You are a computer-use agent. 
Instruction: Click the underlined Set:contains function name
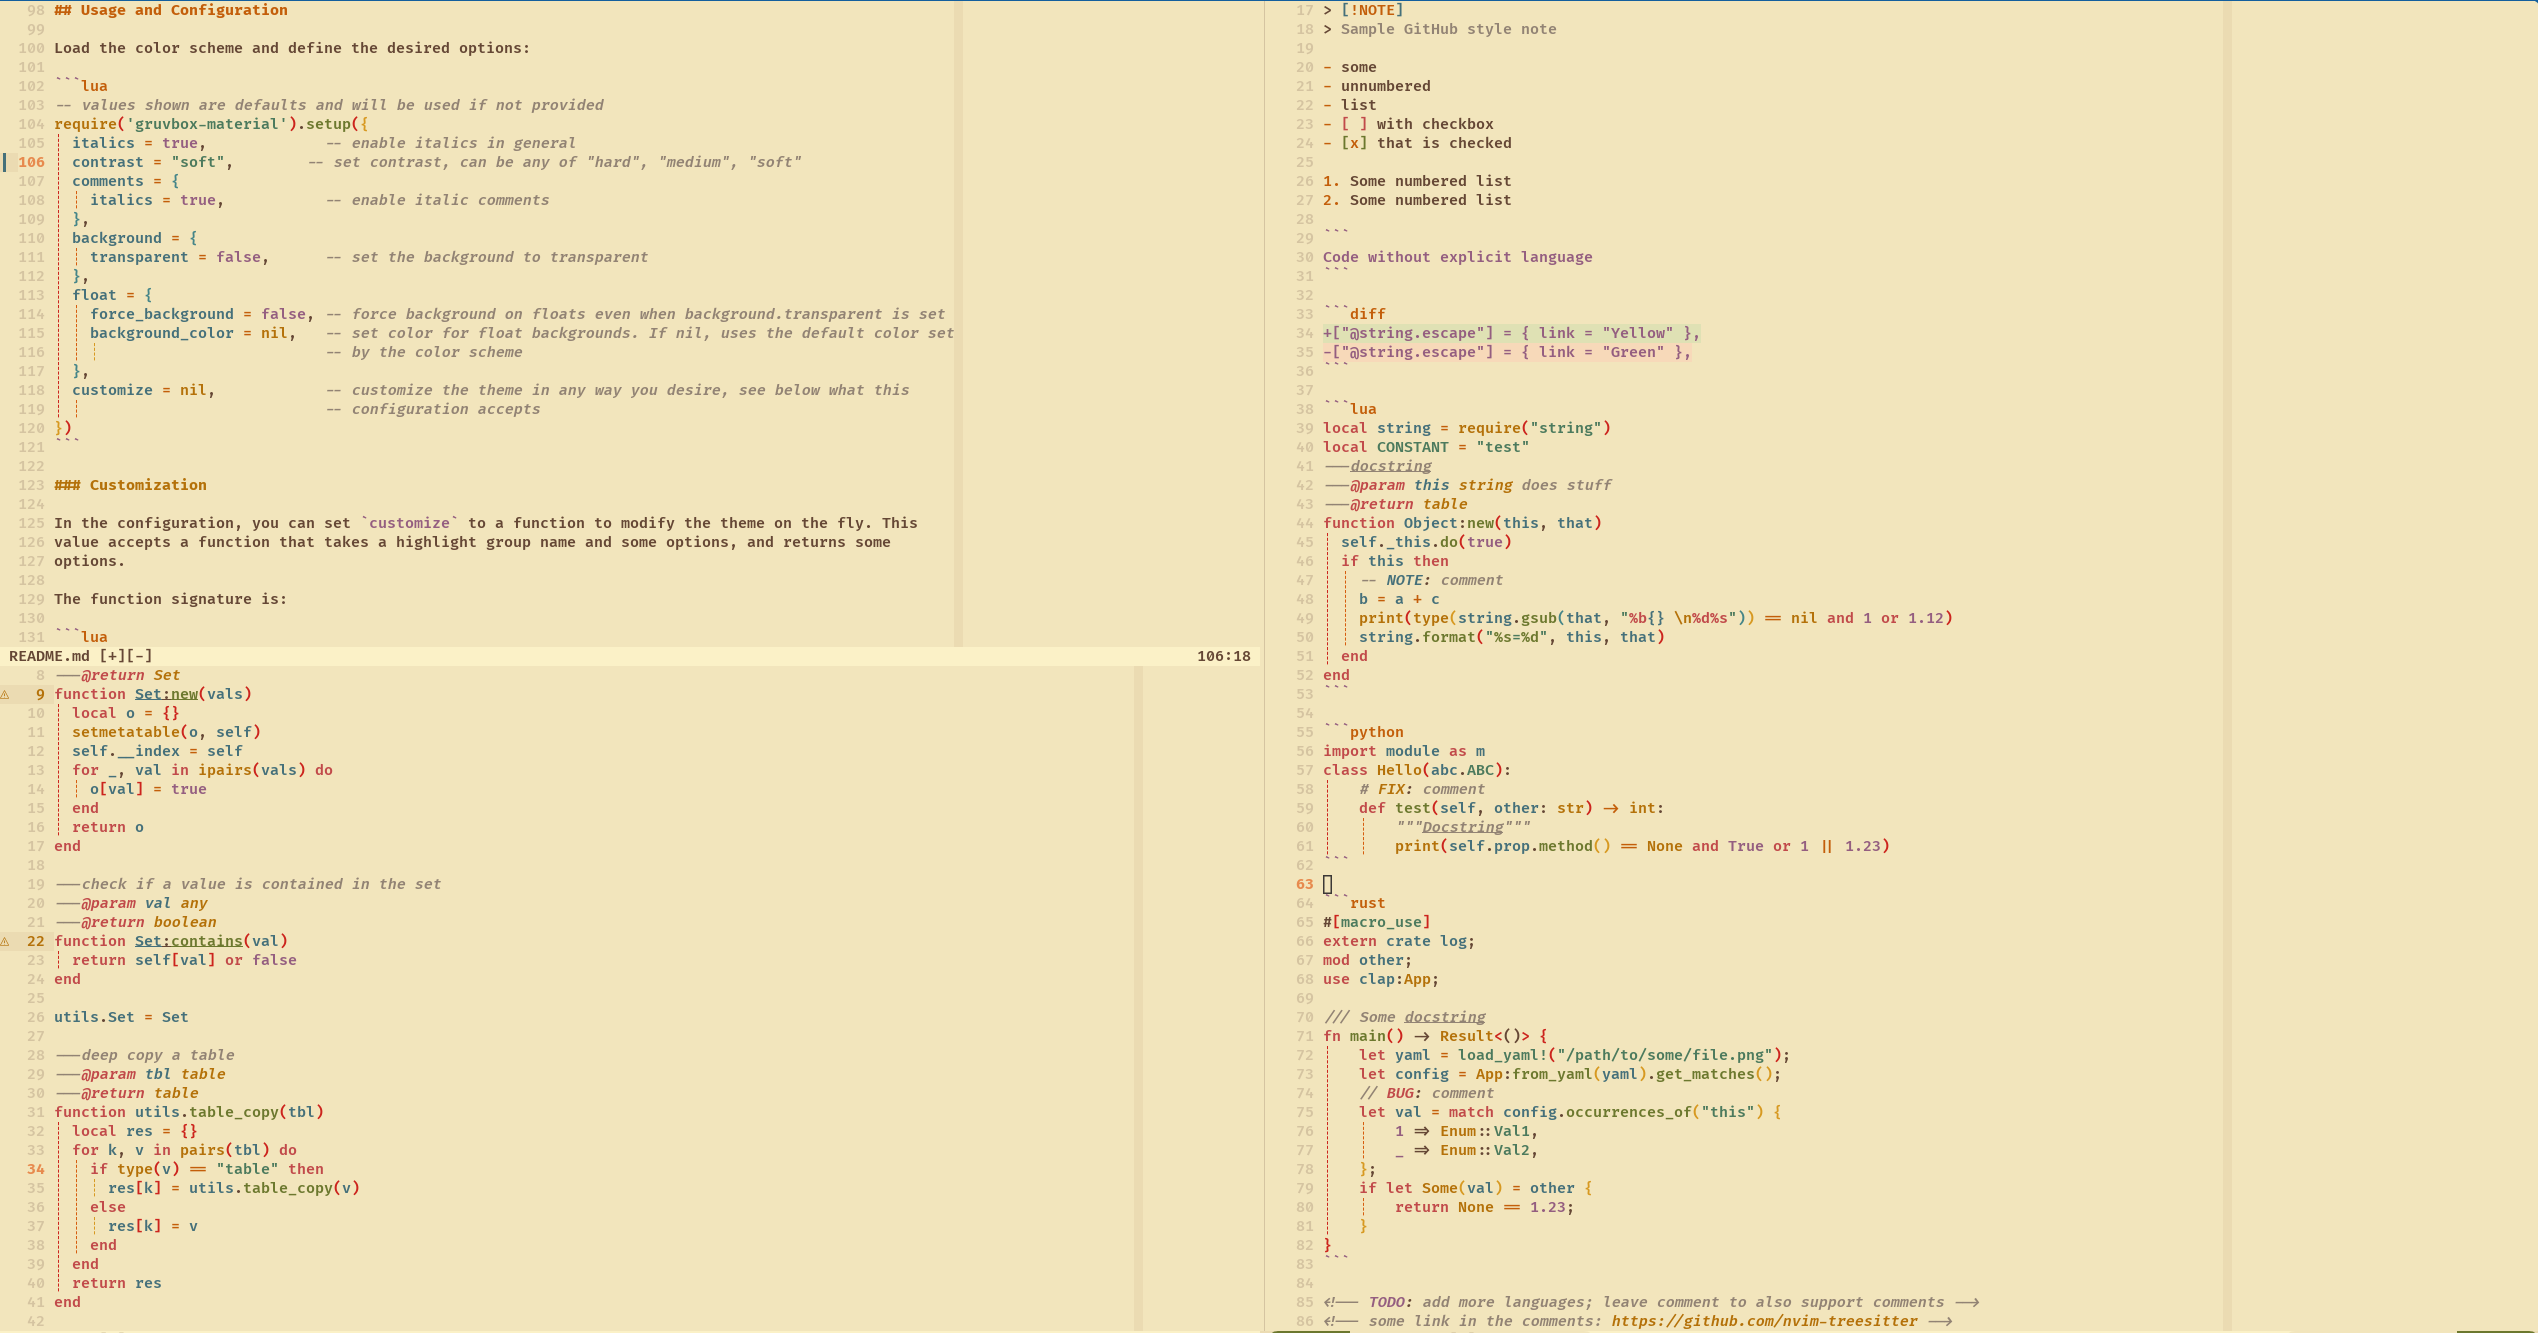[189, 941]
